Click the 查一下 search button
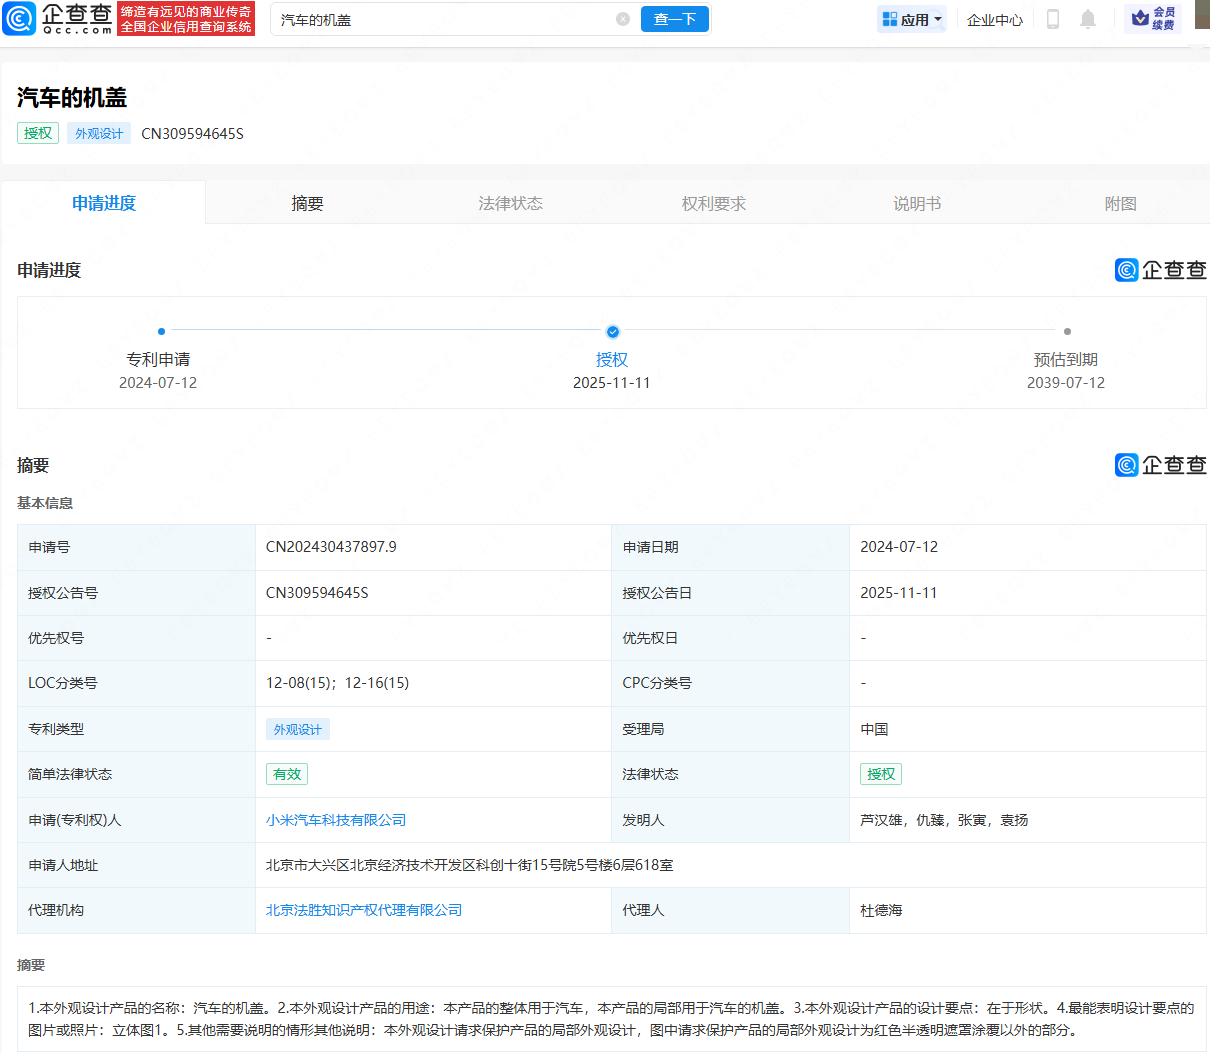1210x1053 pixels. pyautogui.click(x=674, y=18)
